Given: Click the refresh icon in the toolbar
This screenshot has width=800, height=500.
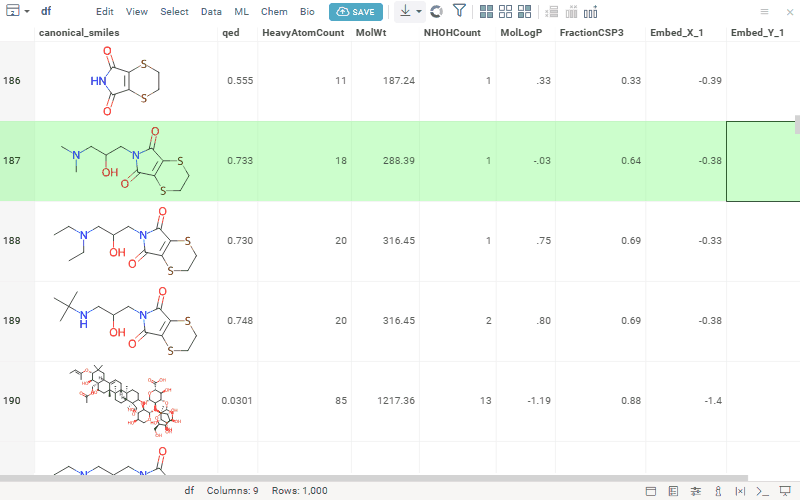Looking at the screenshot, I should tap(436, 12).
